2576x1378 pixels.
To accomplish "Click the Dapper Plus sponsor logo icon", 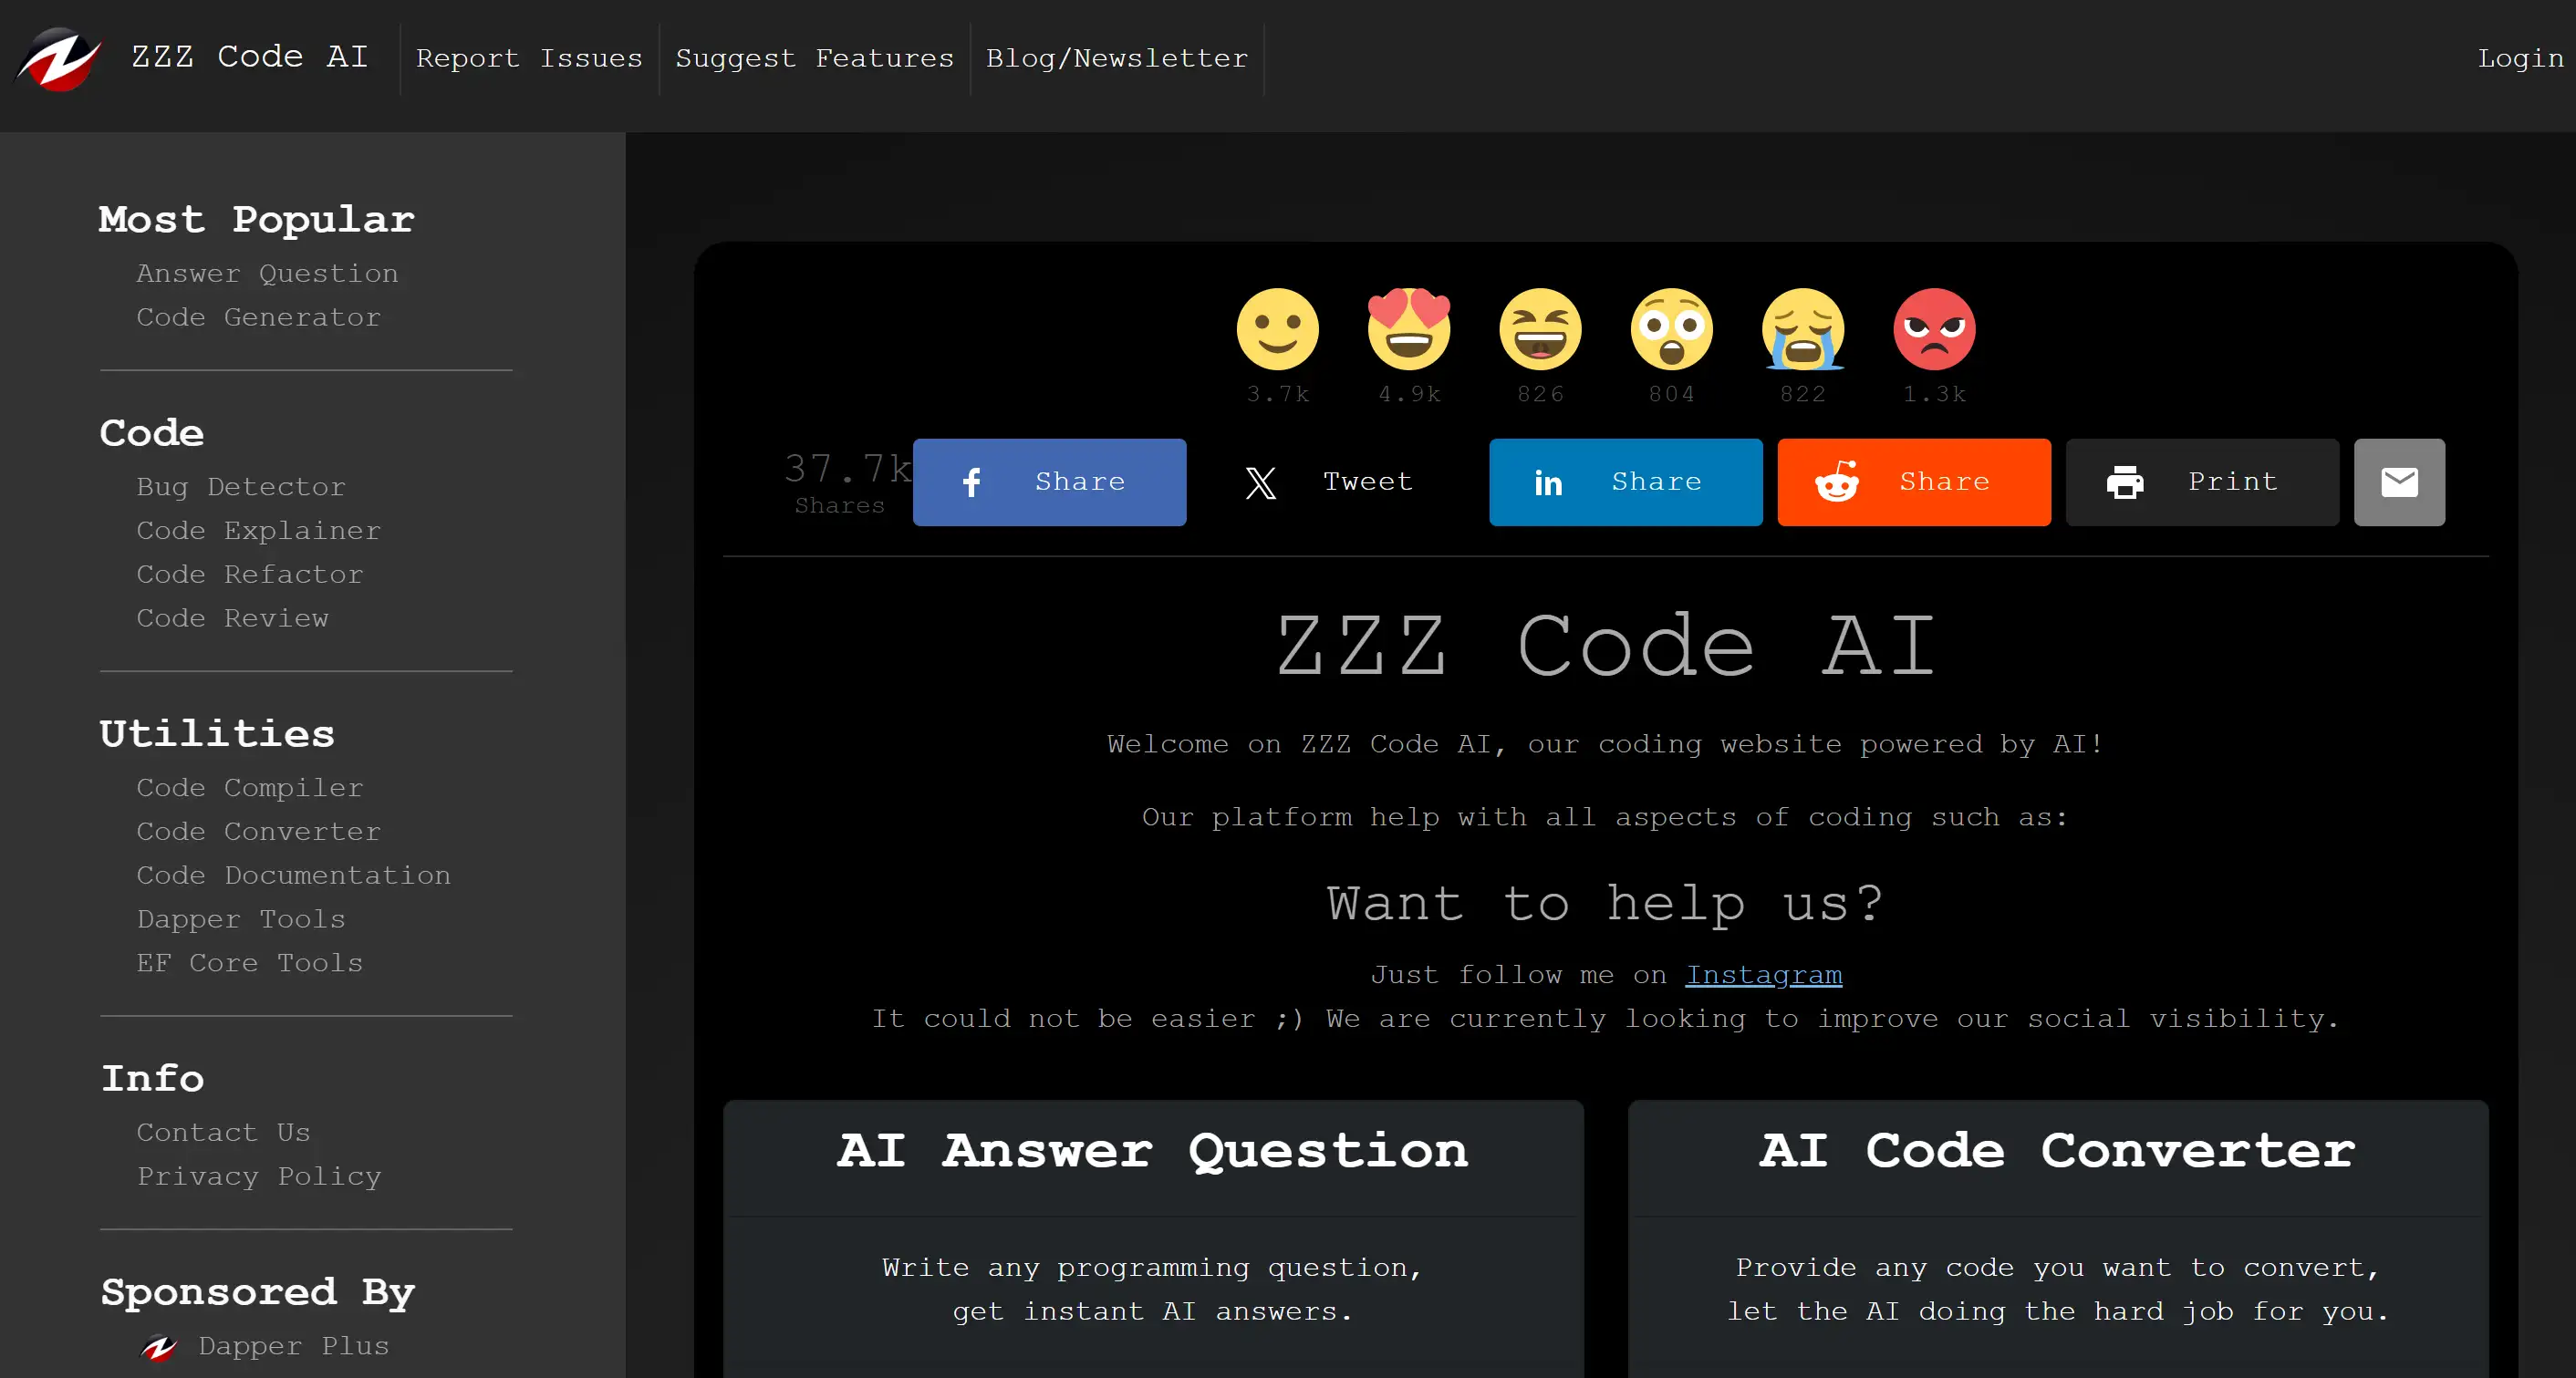I will click(x=158, y=1347).
